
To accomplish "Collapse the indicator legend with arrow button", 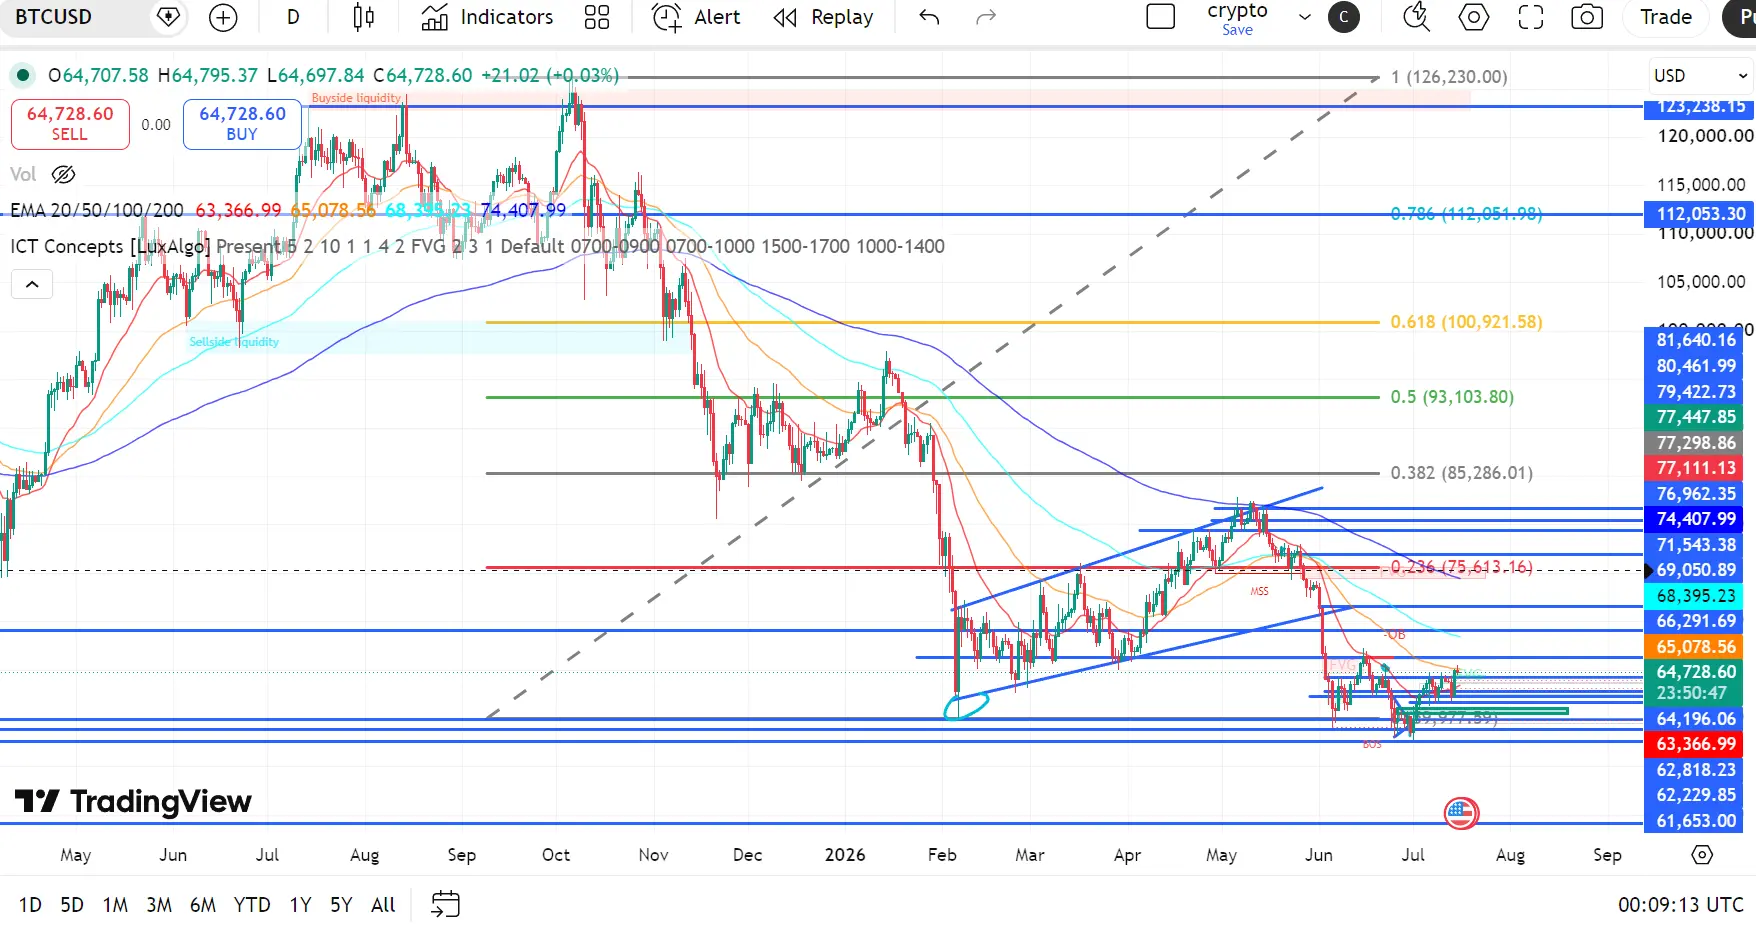I will click(32, 284).
